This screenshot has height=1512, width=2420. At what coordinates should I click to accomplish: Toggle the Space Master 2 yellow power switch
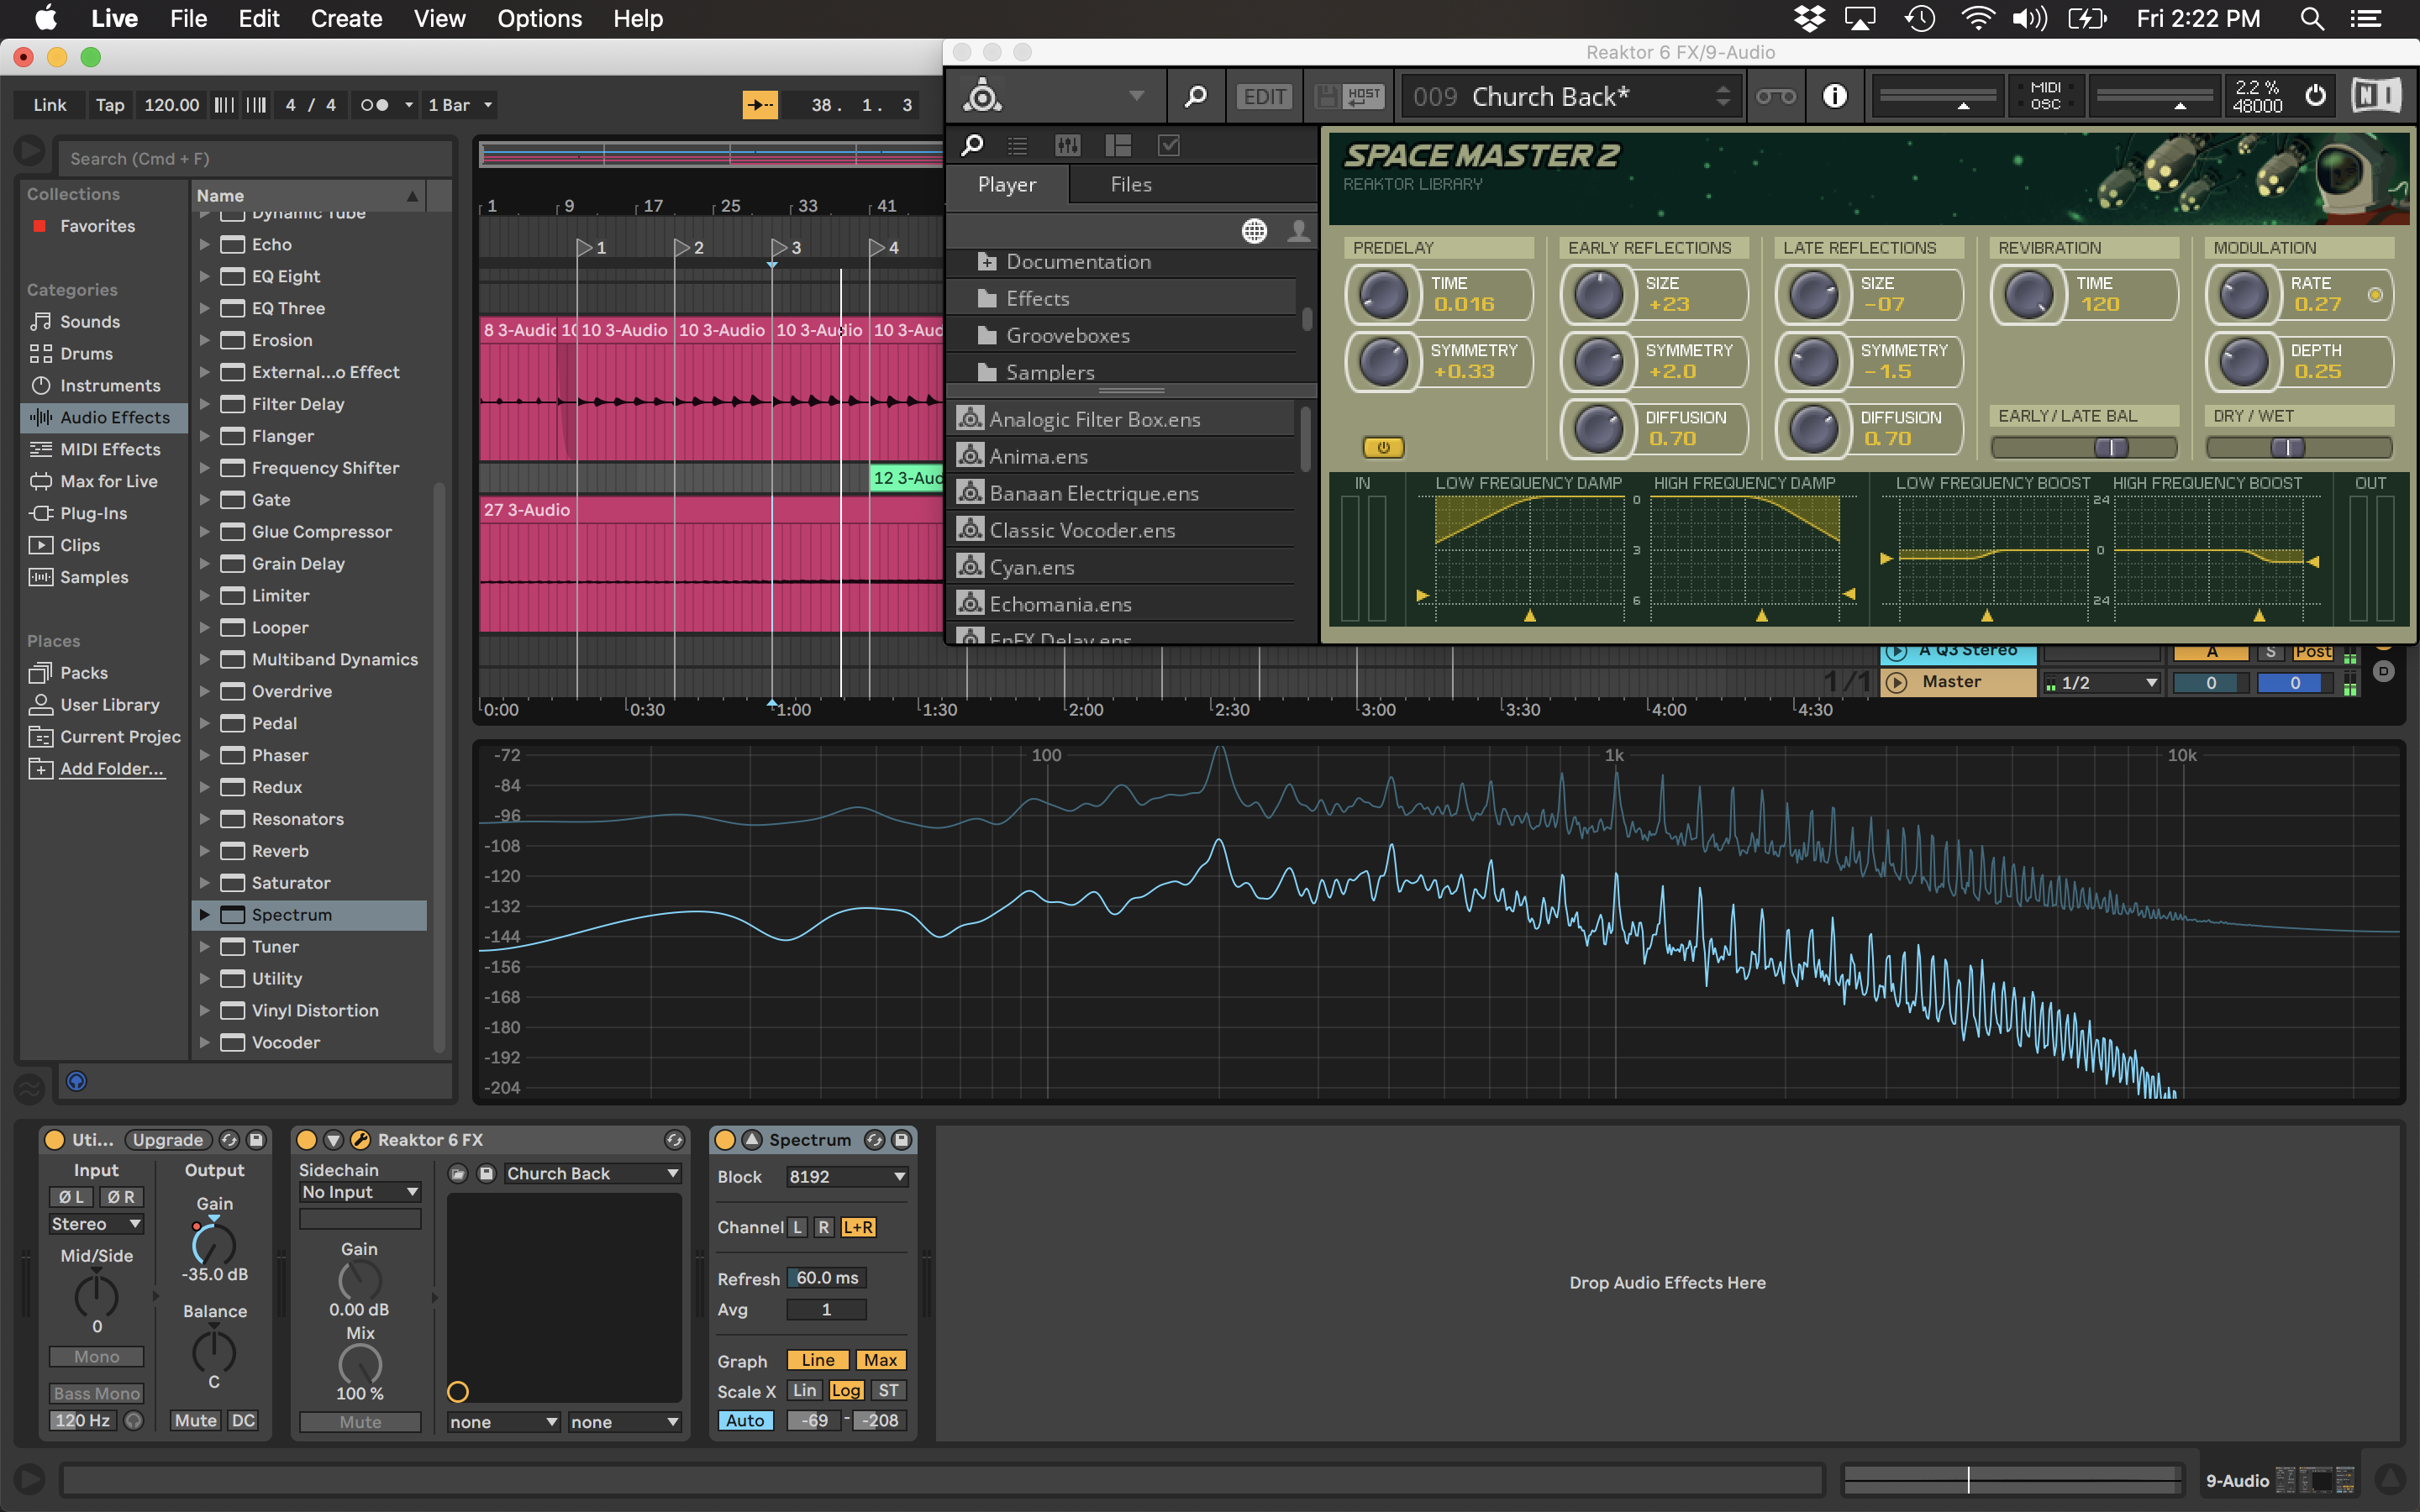[x=1383, y=447]
